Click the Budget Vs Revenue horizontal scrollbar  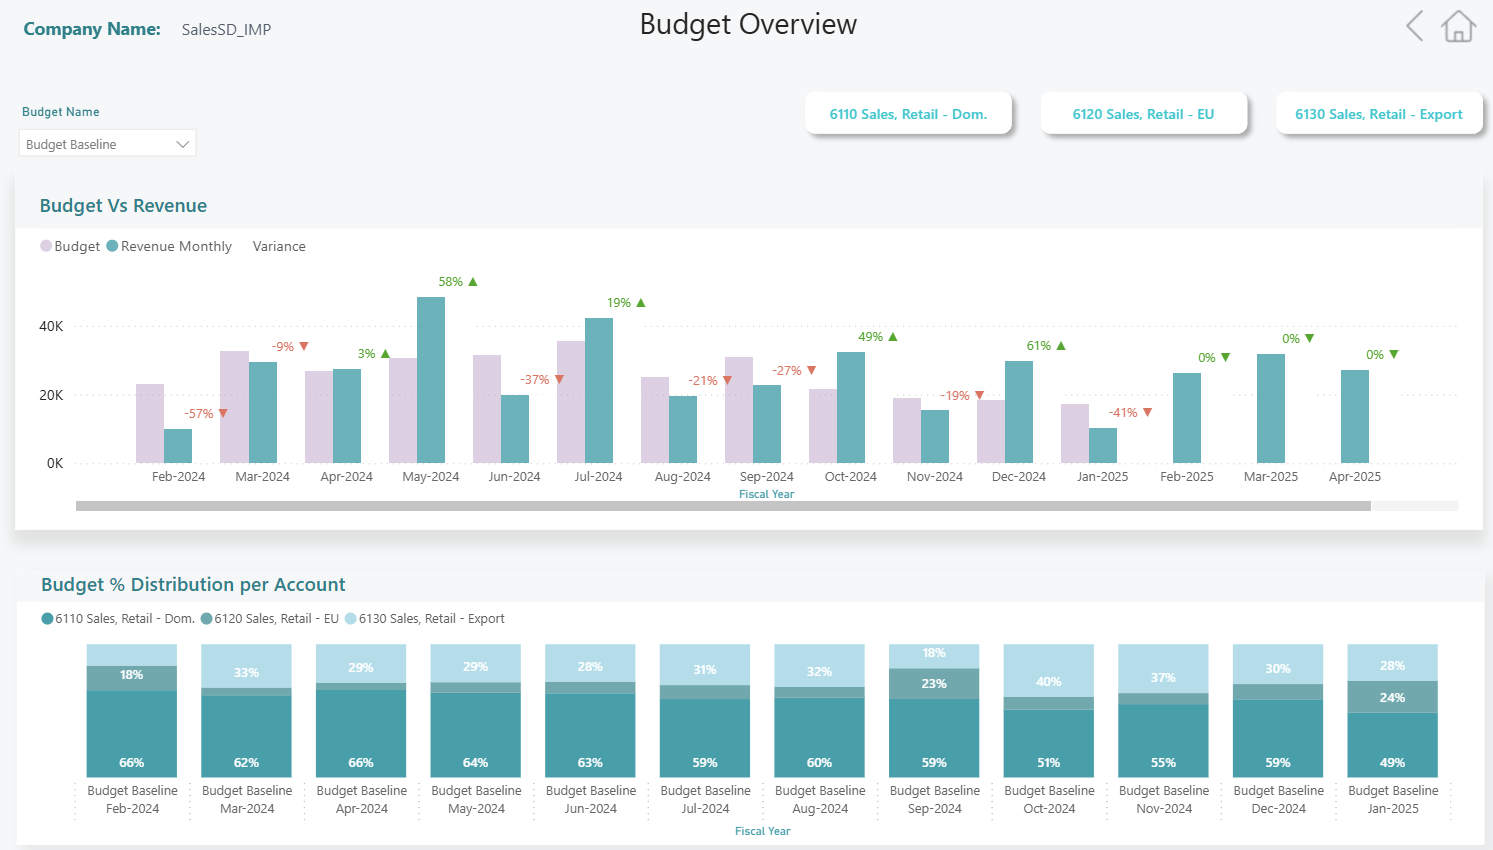point(722,506)
